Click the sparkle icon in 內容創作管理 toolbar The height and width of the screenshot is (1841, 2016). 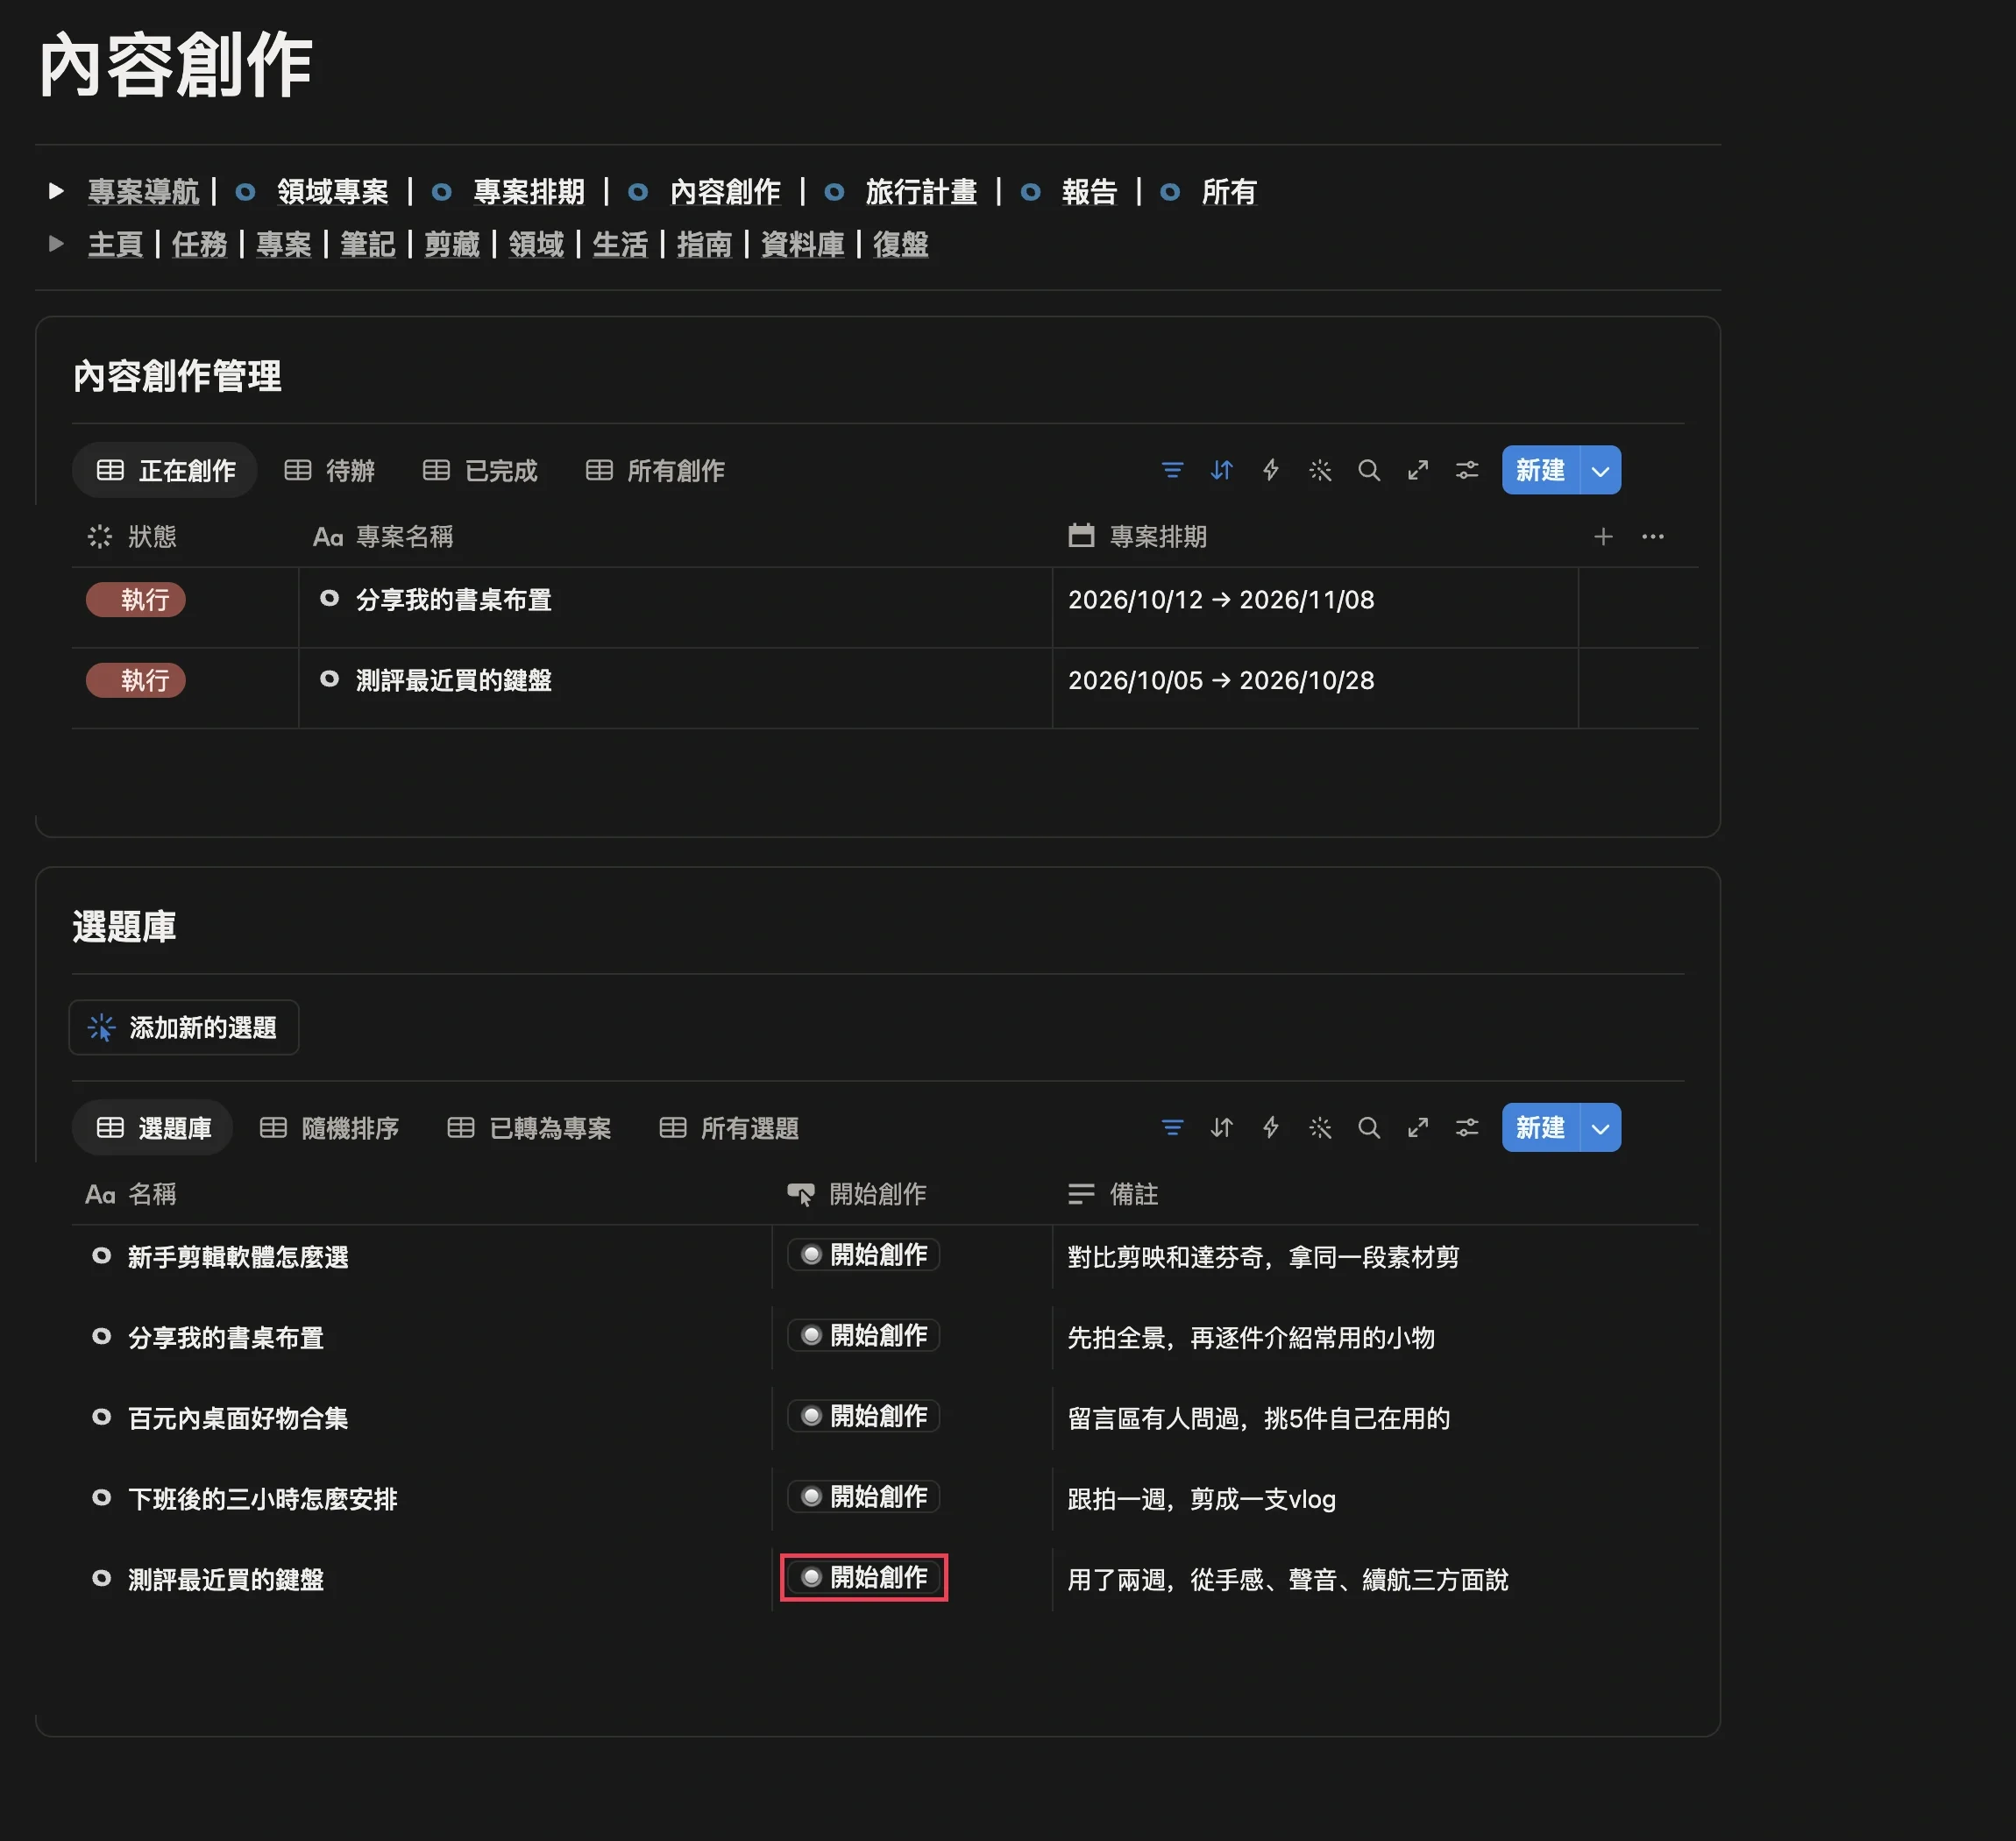[x=1320, y=470]
